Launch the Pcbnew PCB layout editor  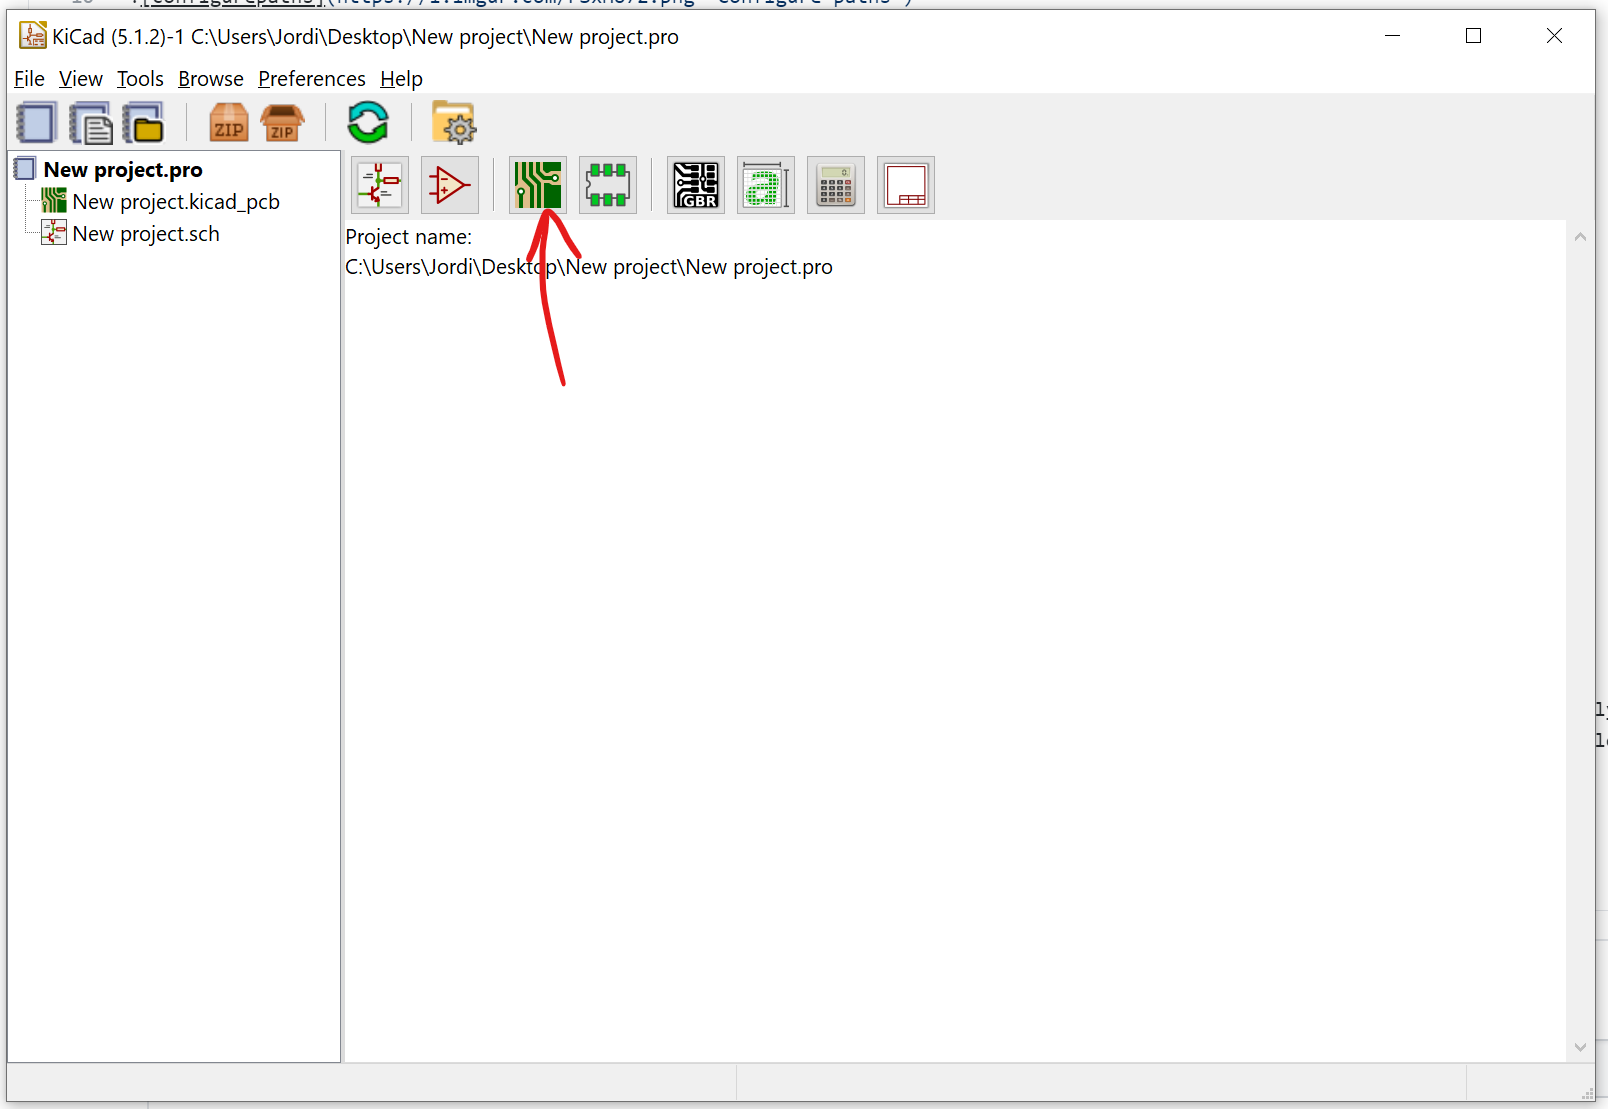(x=538, y=185)
